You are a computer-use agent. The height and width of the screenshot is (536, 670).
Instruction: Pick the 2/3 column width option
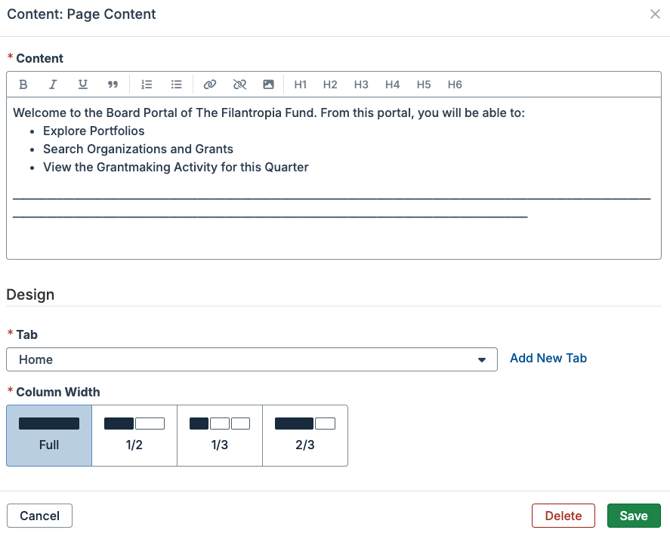coord(305,435)
